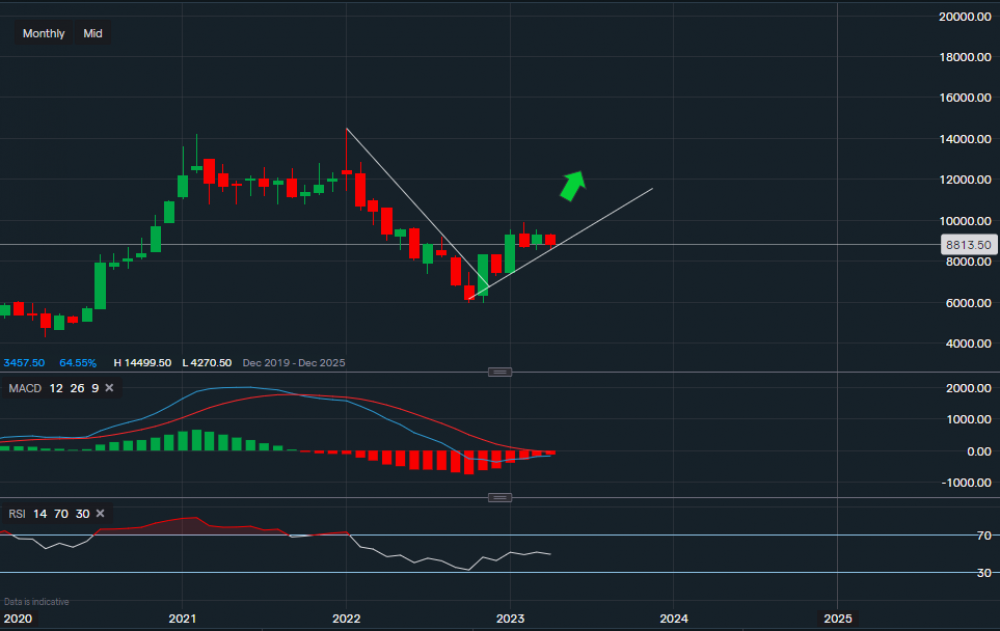Click the green up arrow annotation
1000x631 pixels.
(572, 185)
